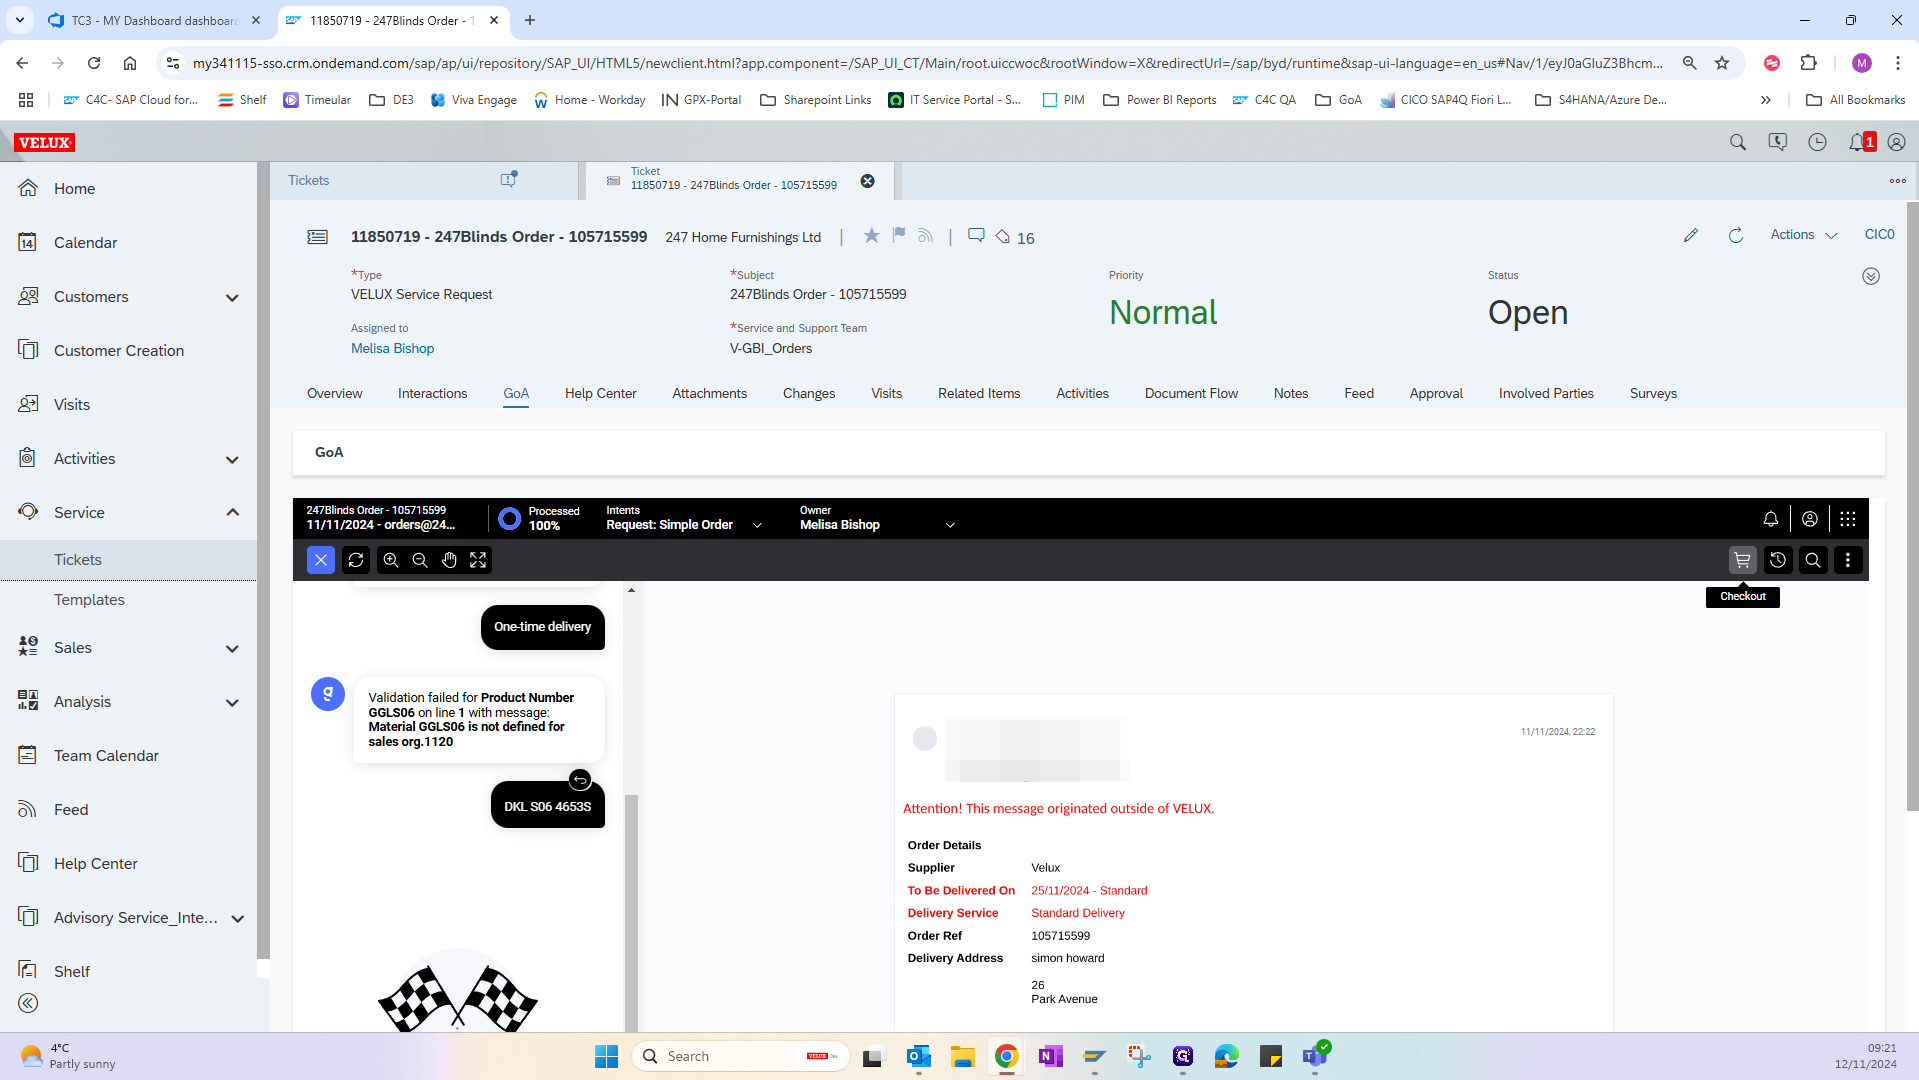
Task: Open the GoA notification bell icon
Action: 1771,519
